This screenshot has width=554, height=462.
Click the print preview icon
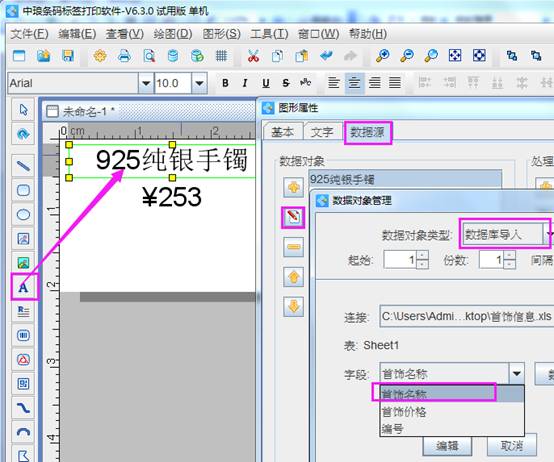pos(149,56)
